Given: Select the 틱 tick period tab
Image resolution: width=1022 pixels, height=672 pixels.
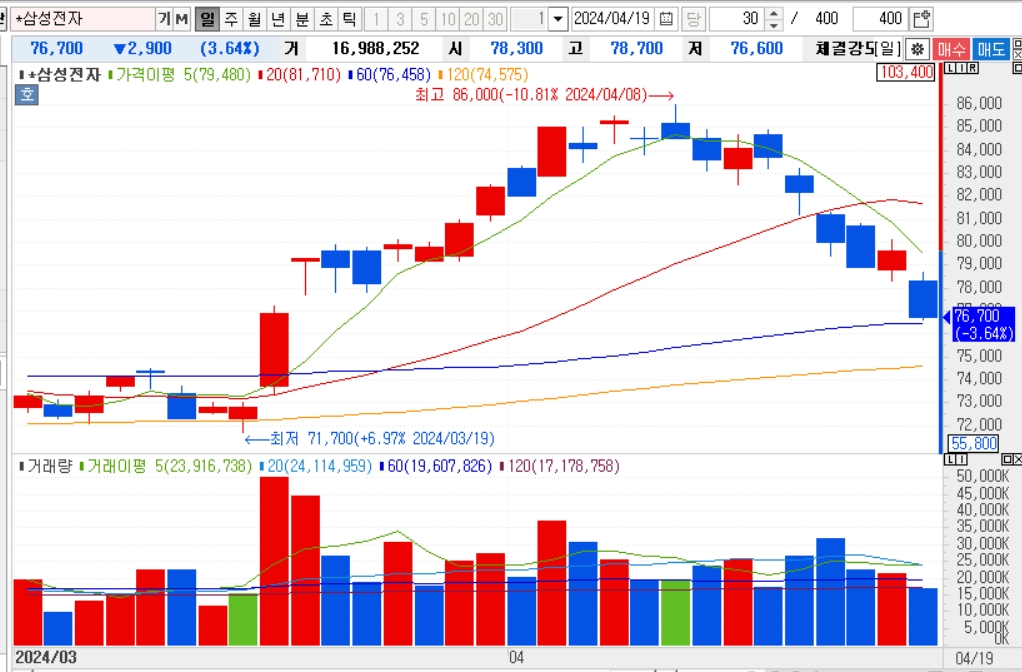Looking at the screenshot, I should pyautogui.click(x=349, y=19).
